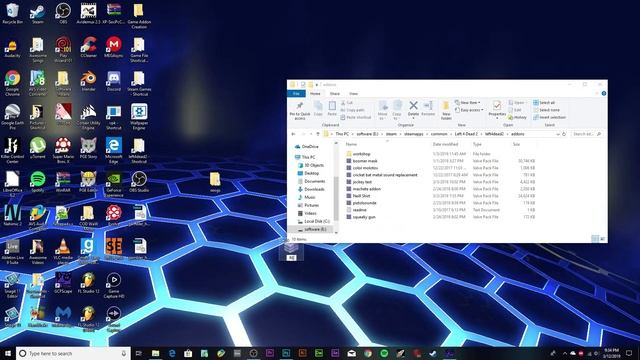Select the OBS Studio desktop shortcut
Image resolution: width=640 pixels, height=360 pixels.
click(x=139, y=182)
